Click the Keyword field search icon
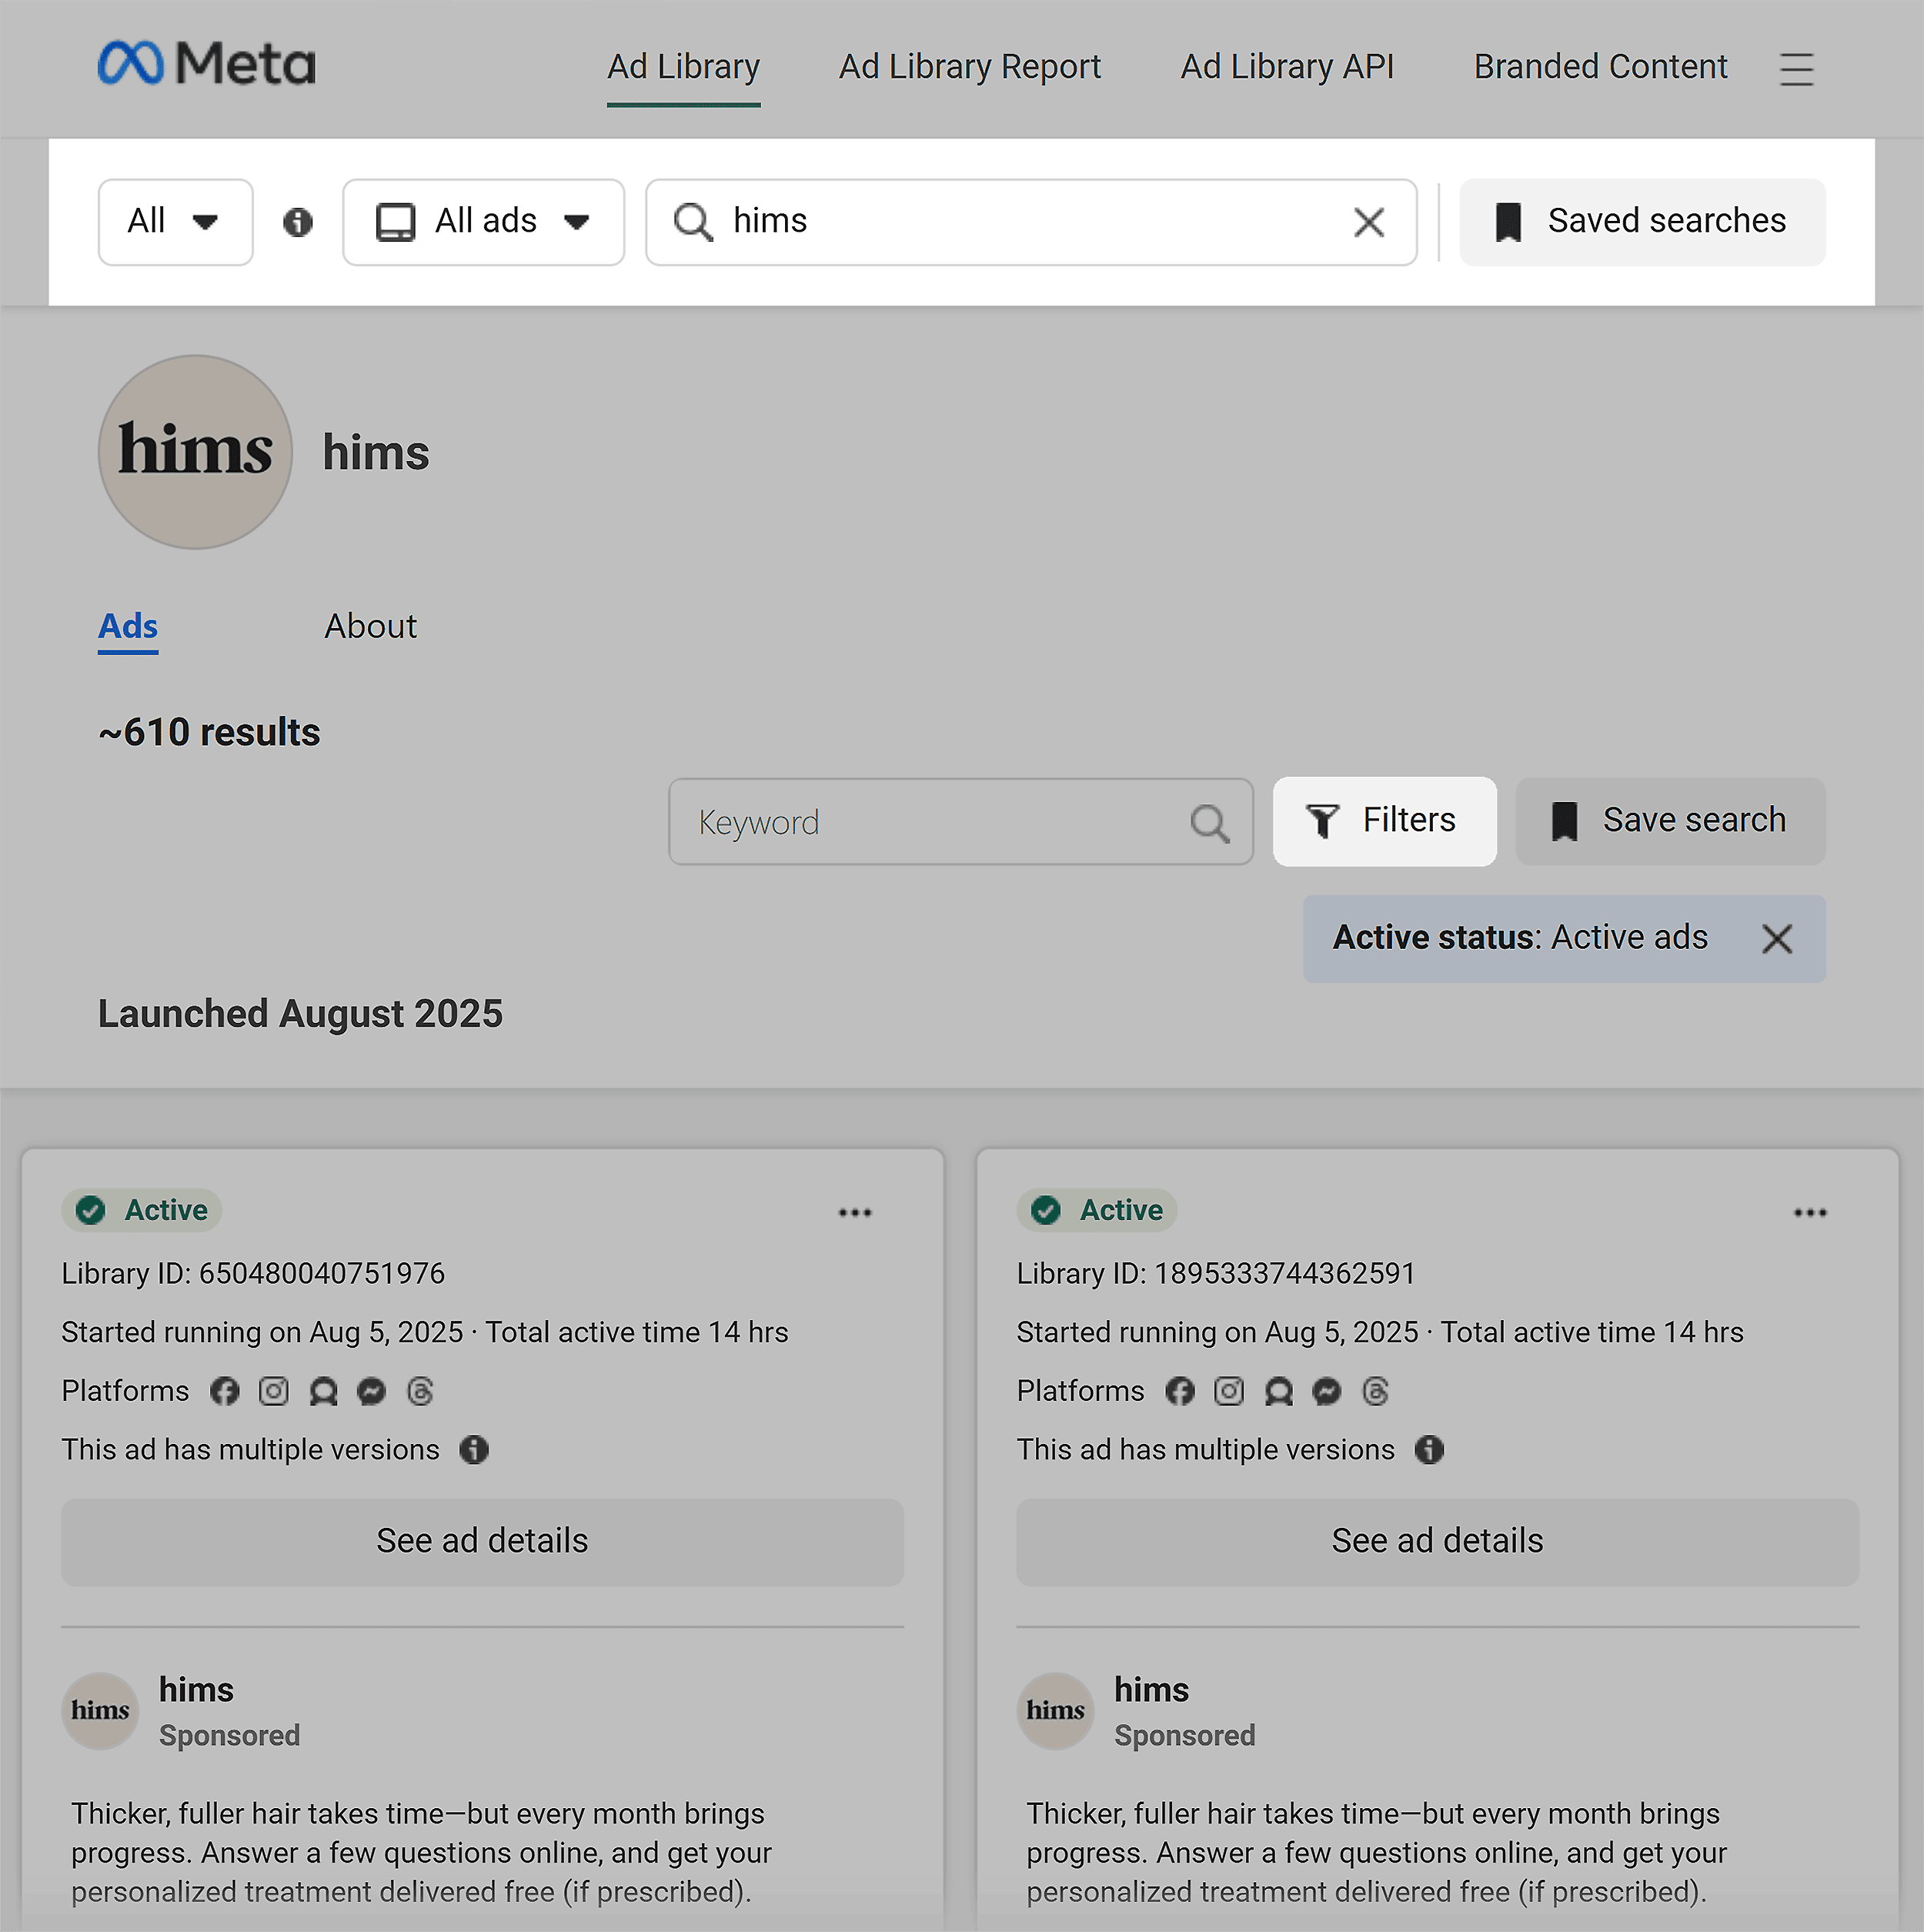 point(1210,823)
